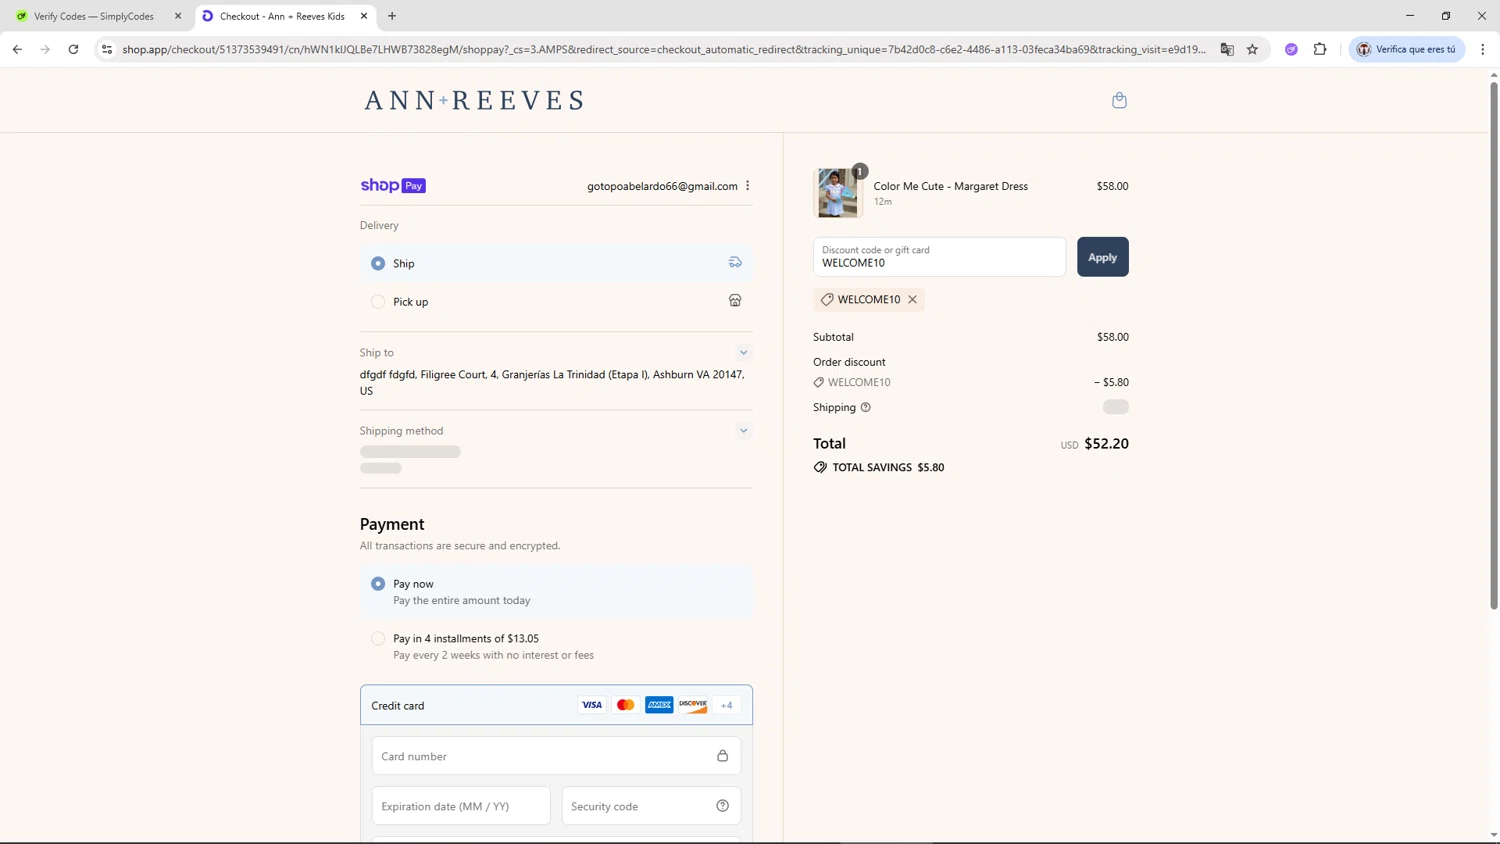The height and width of the screenshot is (844, 1500).
Task: Click the lock icon in Card number field
Action: 722,756
